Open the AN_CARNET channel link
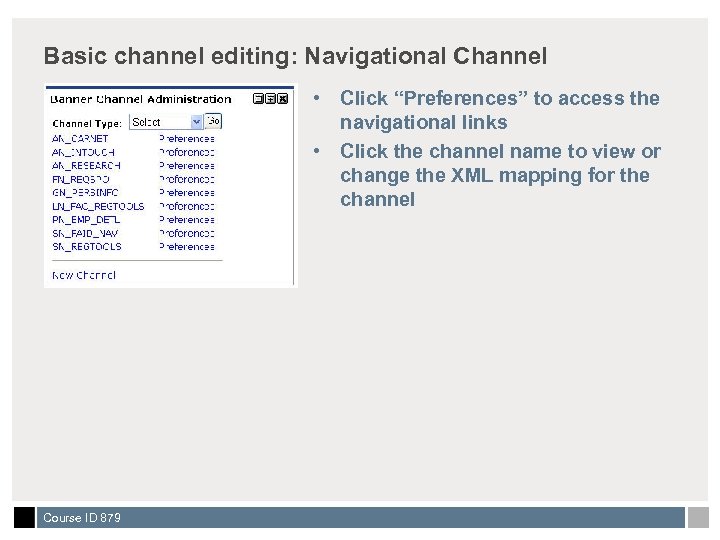Viewport: 720px width, 540px height. click(x=80, y=139)
